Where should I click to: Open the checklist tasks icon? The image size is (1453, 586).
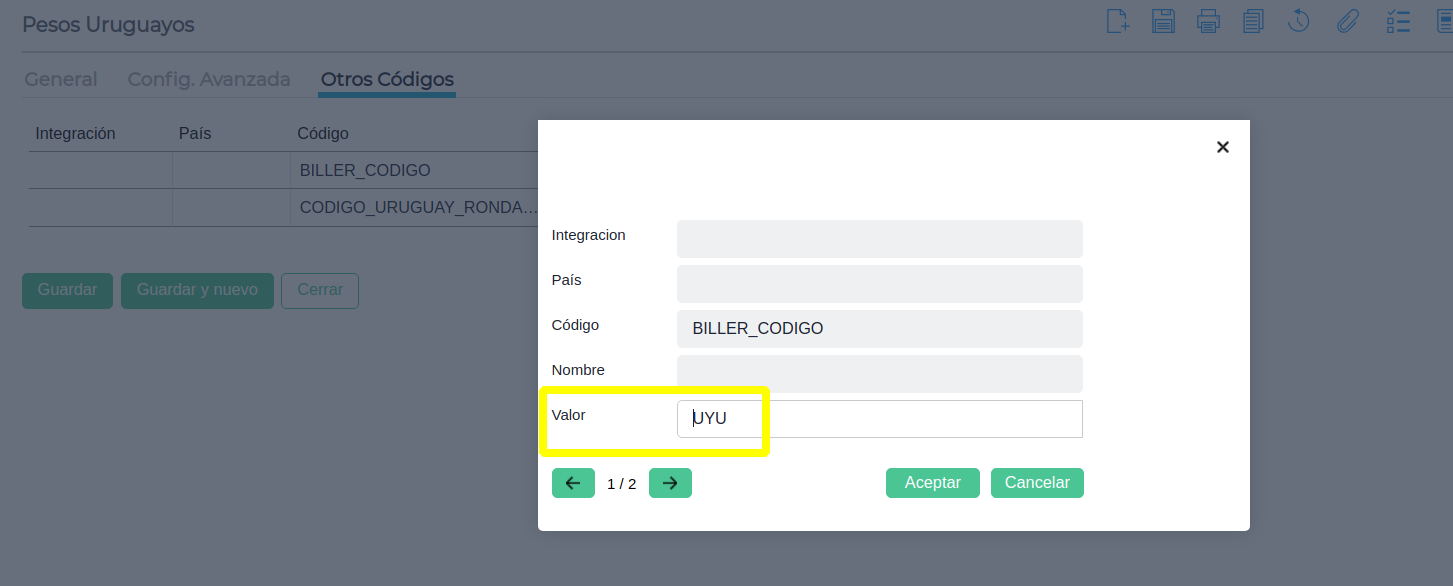pos(1397,21)
